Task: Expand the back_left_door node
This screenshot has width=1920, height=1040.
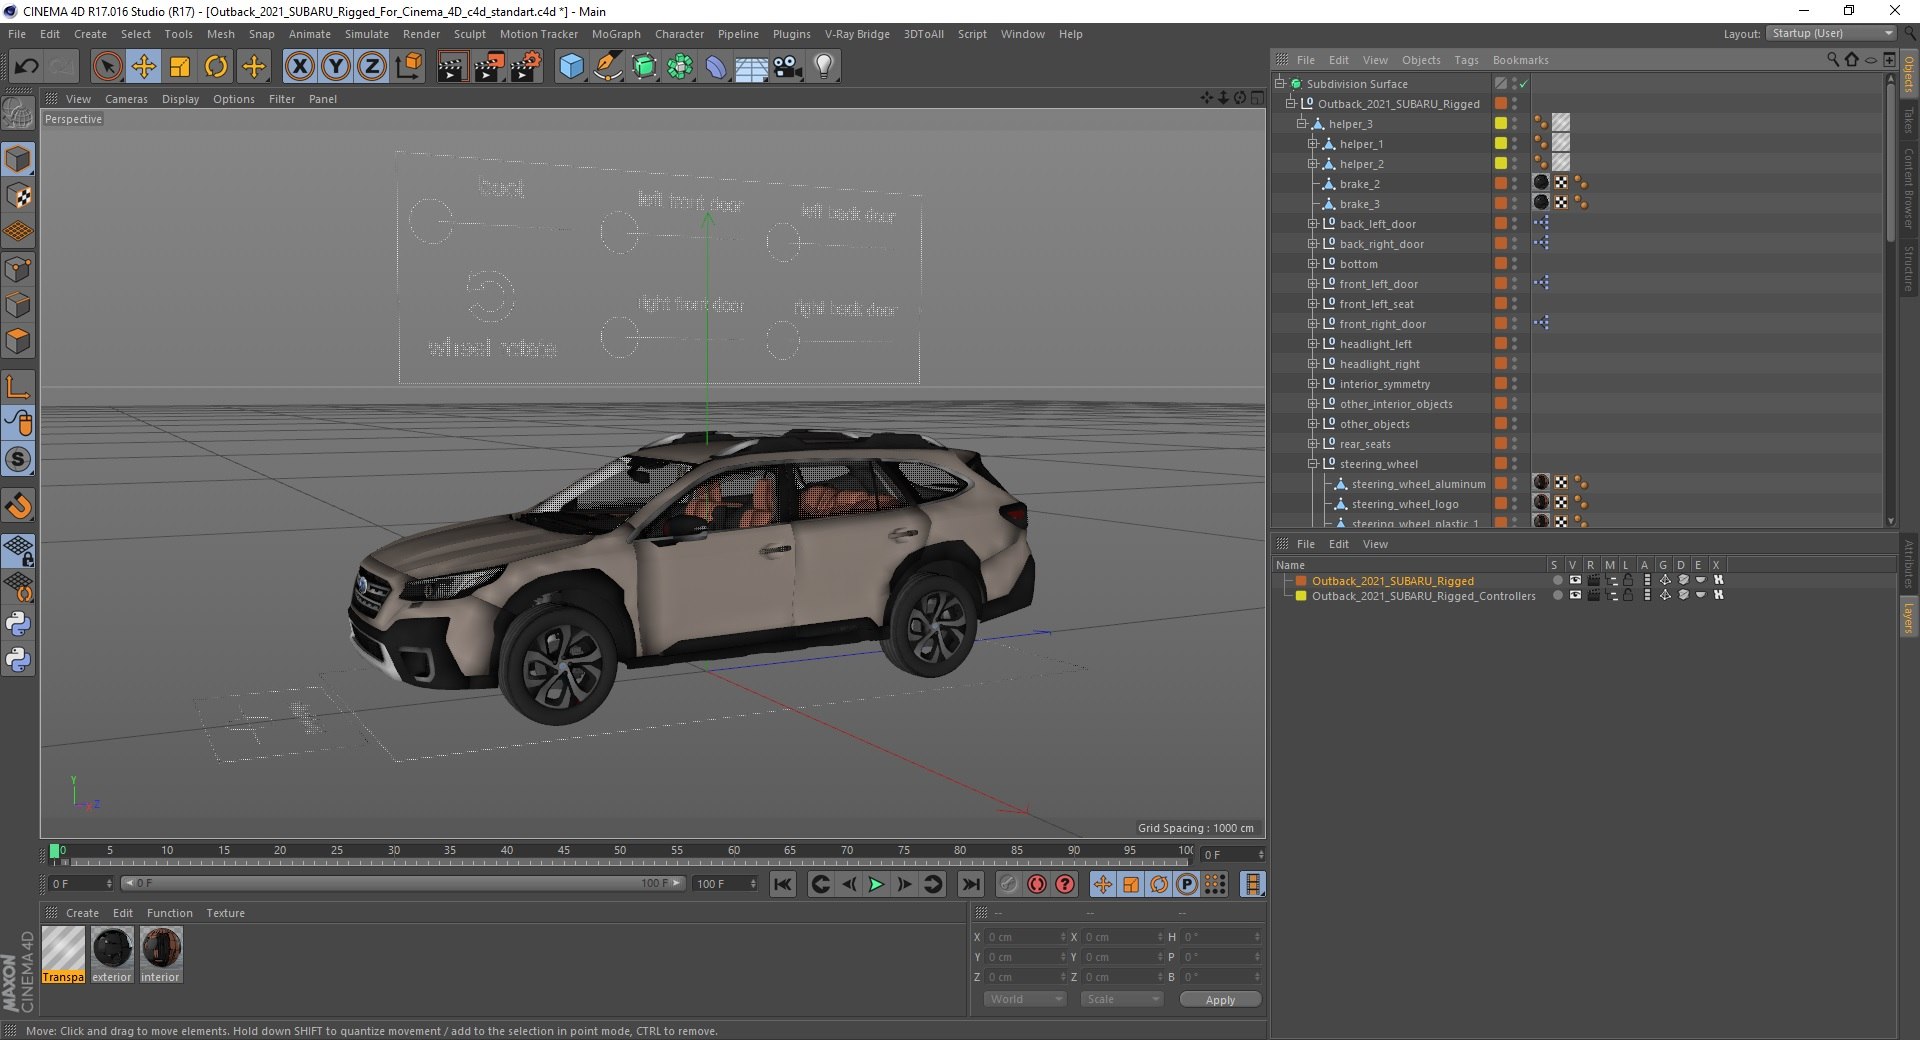Action: coord(1313,224)
